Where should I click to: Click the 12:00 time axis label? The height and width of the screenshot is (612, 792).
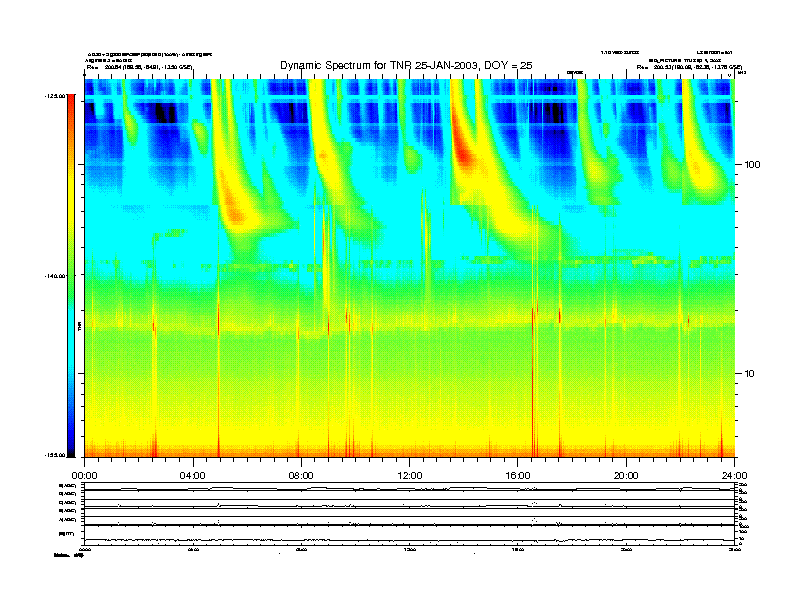[x=410, y=476]
